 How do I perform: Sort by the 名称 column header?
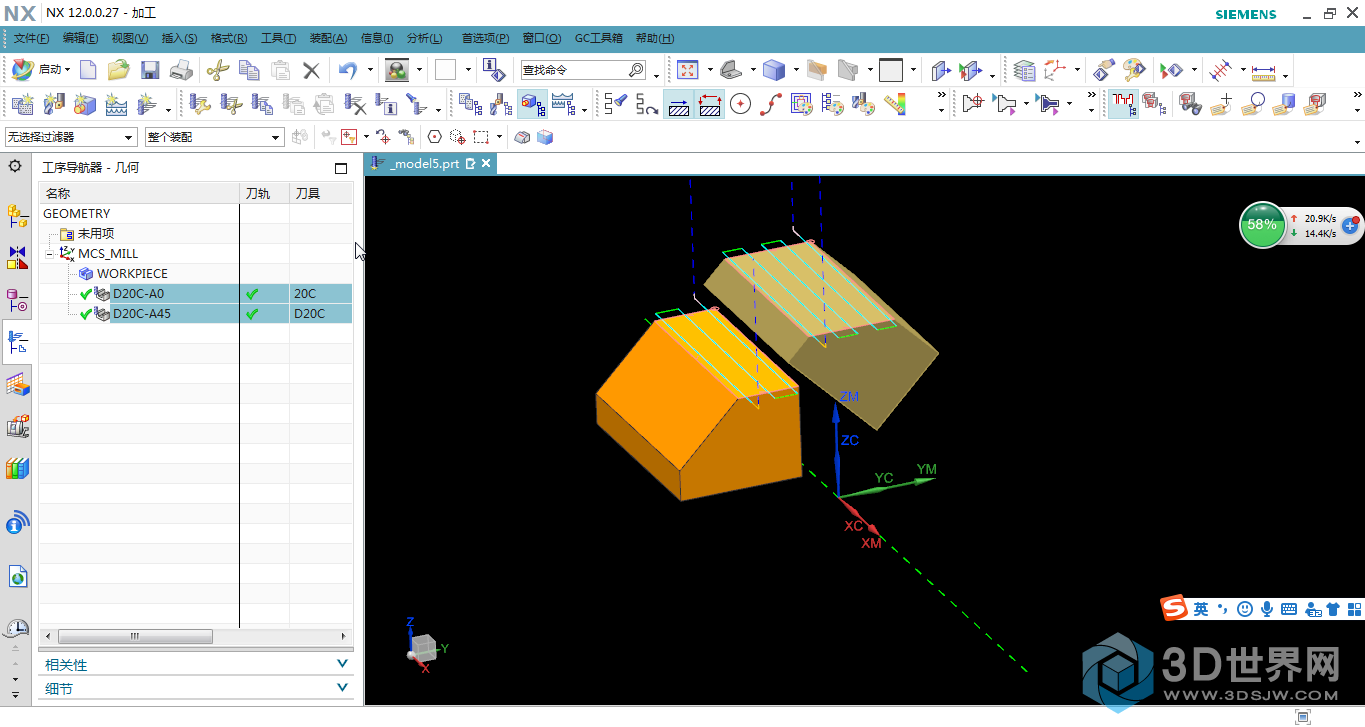click(x=139, y=193)
